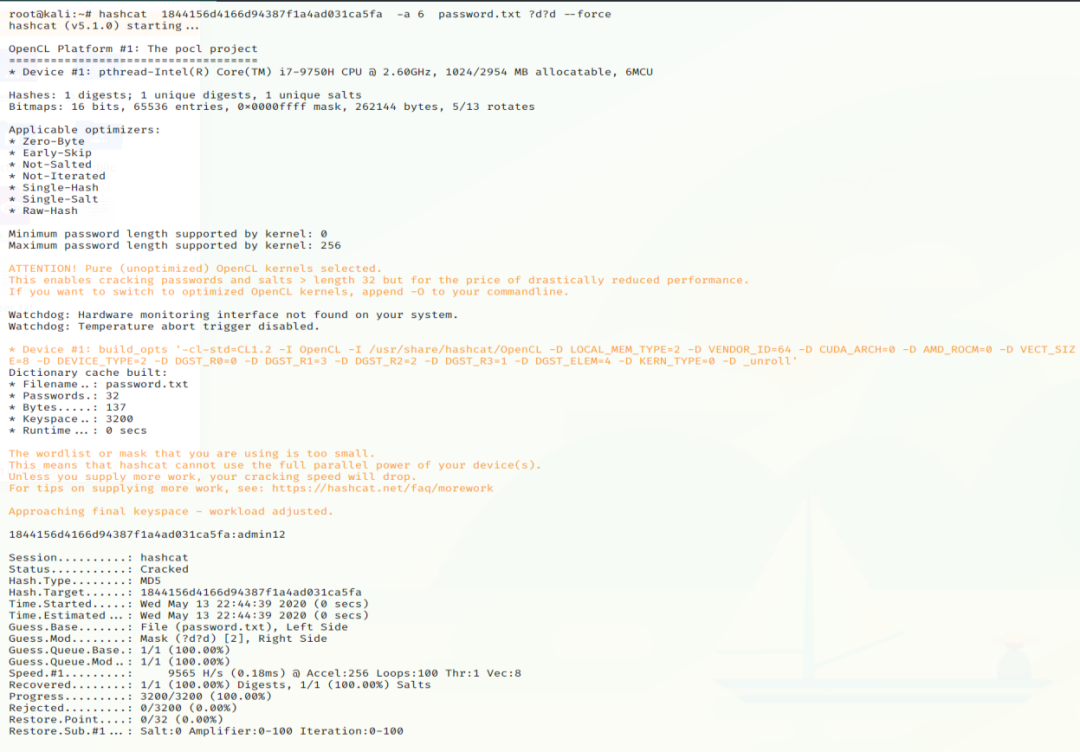Click the Keyspace 3200 line

71,419
